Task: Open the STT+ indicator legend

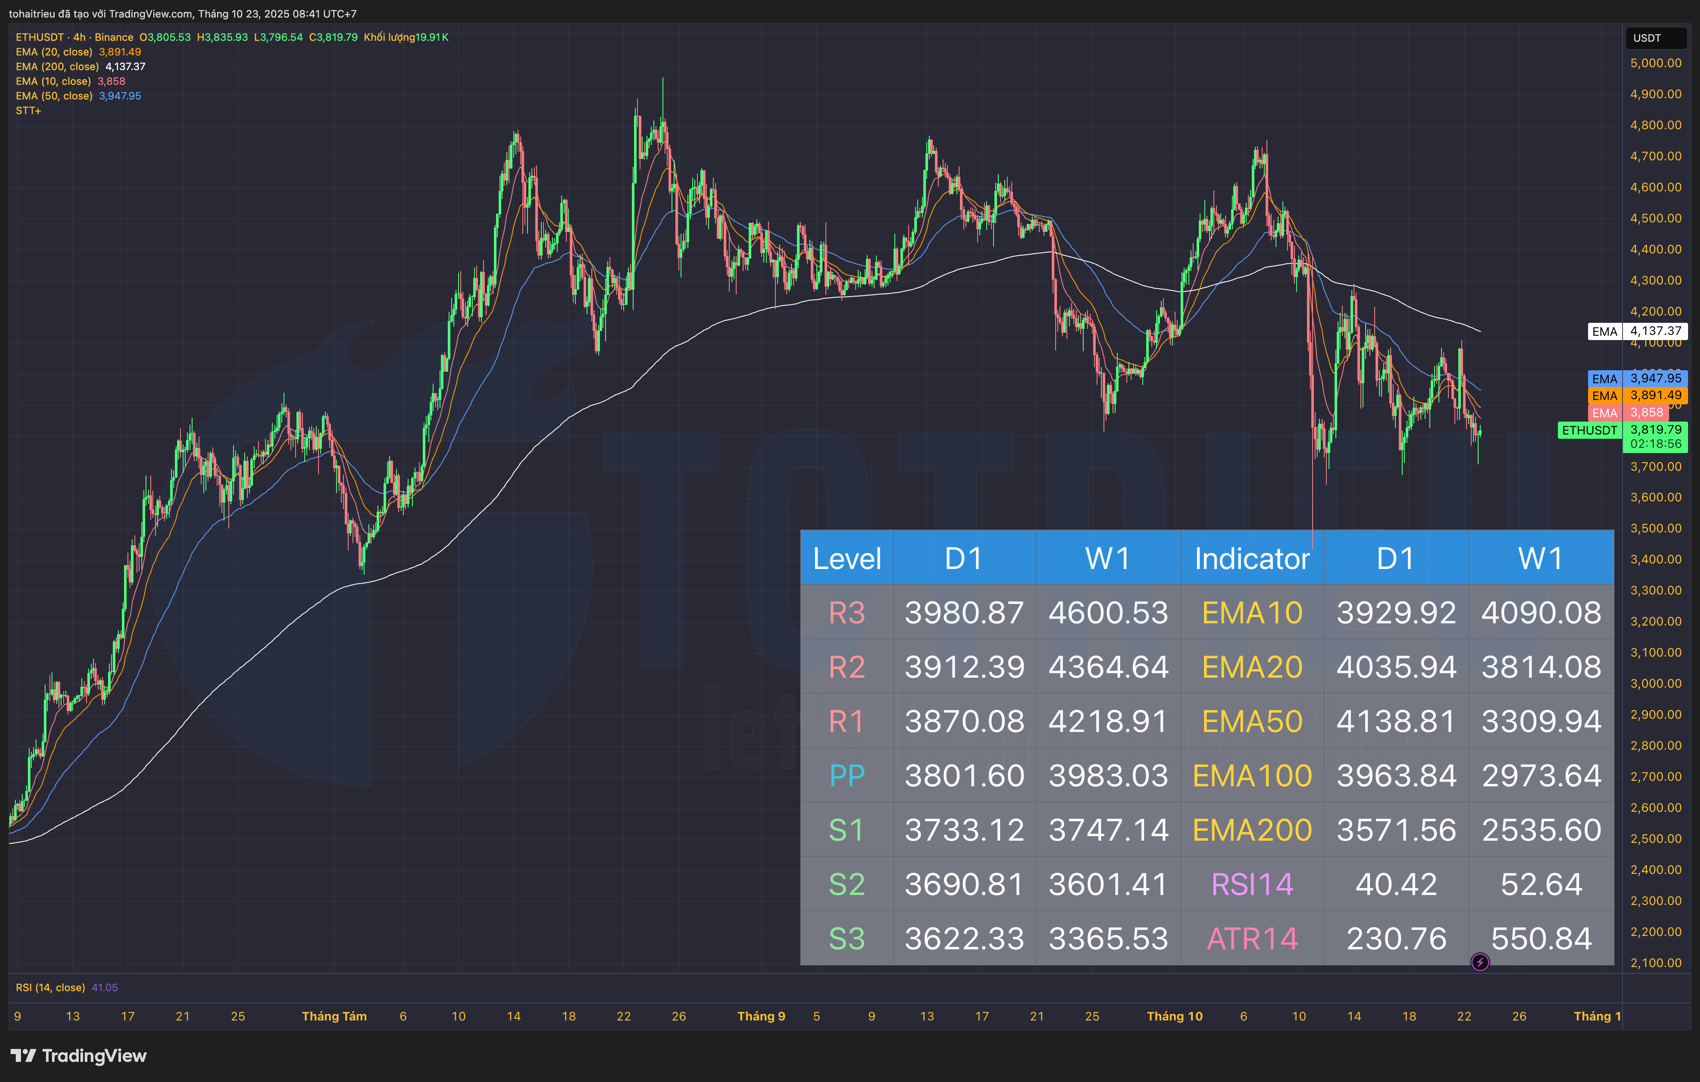Action: click(x=28, y=111)
